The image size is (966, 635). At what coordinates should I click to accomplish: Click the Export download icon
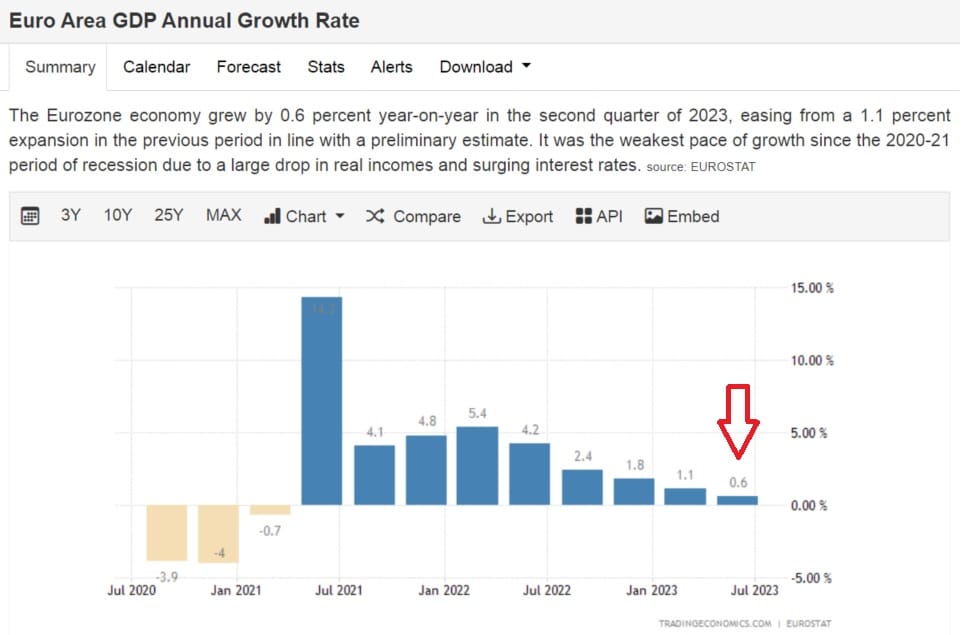tap(491, 216)
